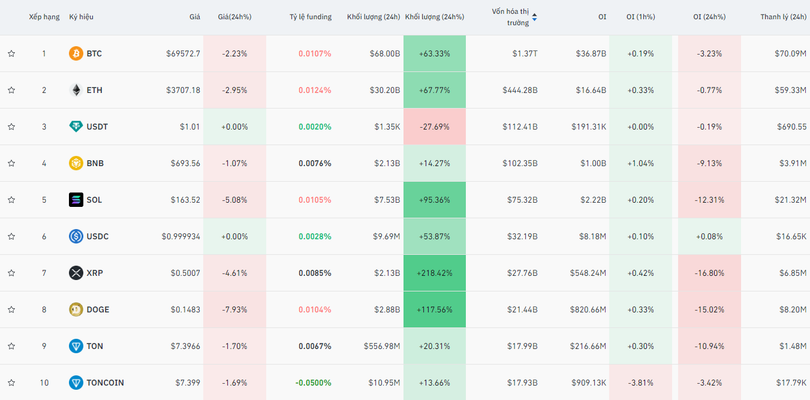Click the BNB coin icon

(75, 163)
